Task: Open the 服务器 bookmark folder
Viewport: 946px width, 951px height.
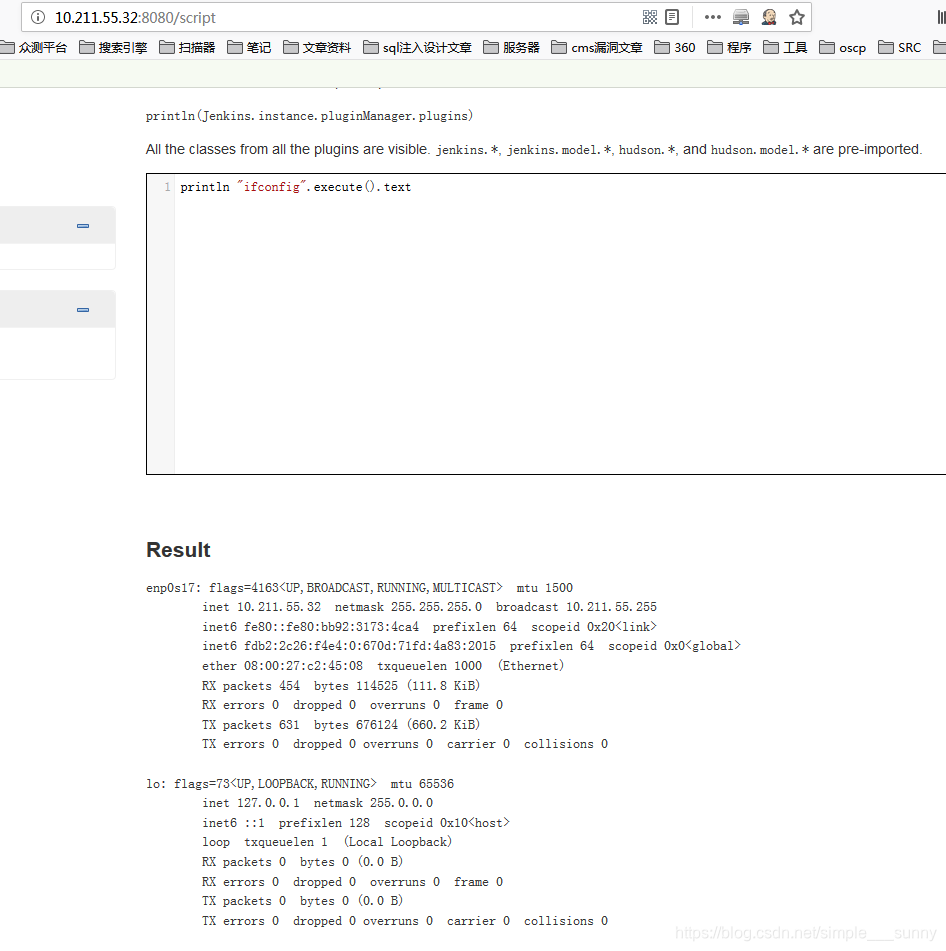Action: pos(511,47)
